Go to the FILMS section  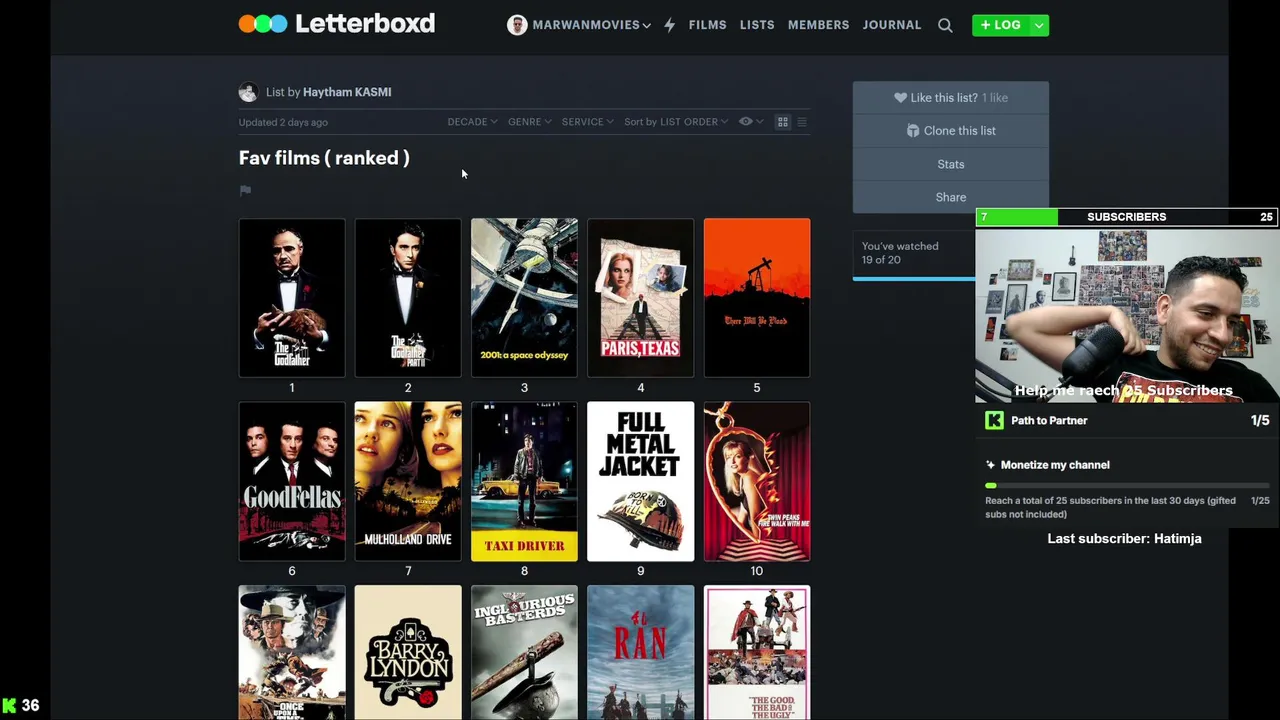click(707, 25)
